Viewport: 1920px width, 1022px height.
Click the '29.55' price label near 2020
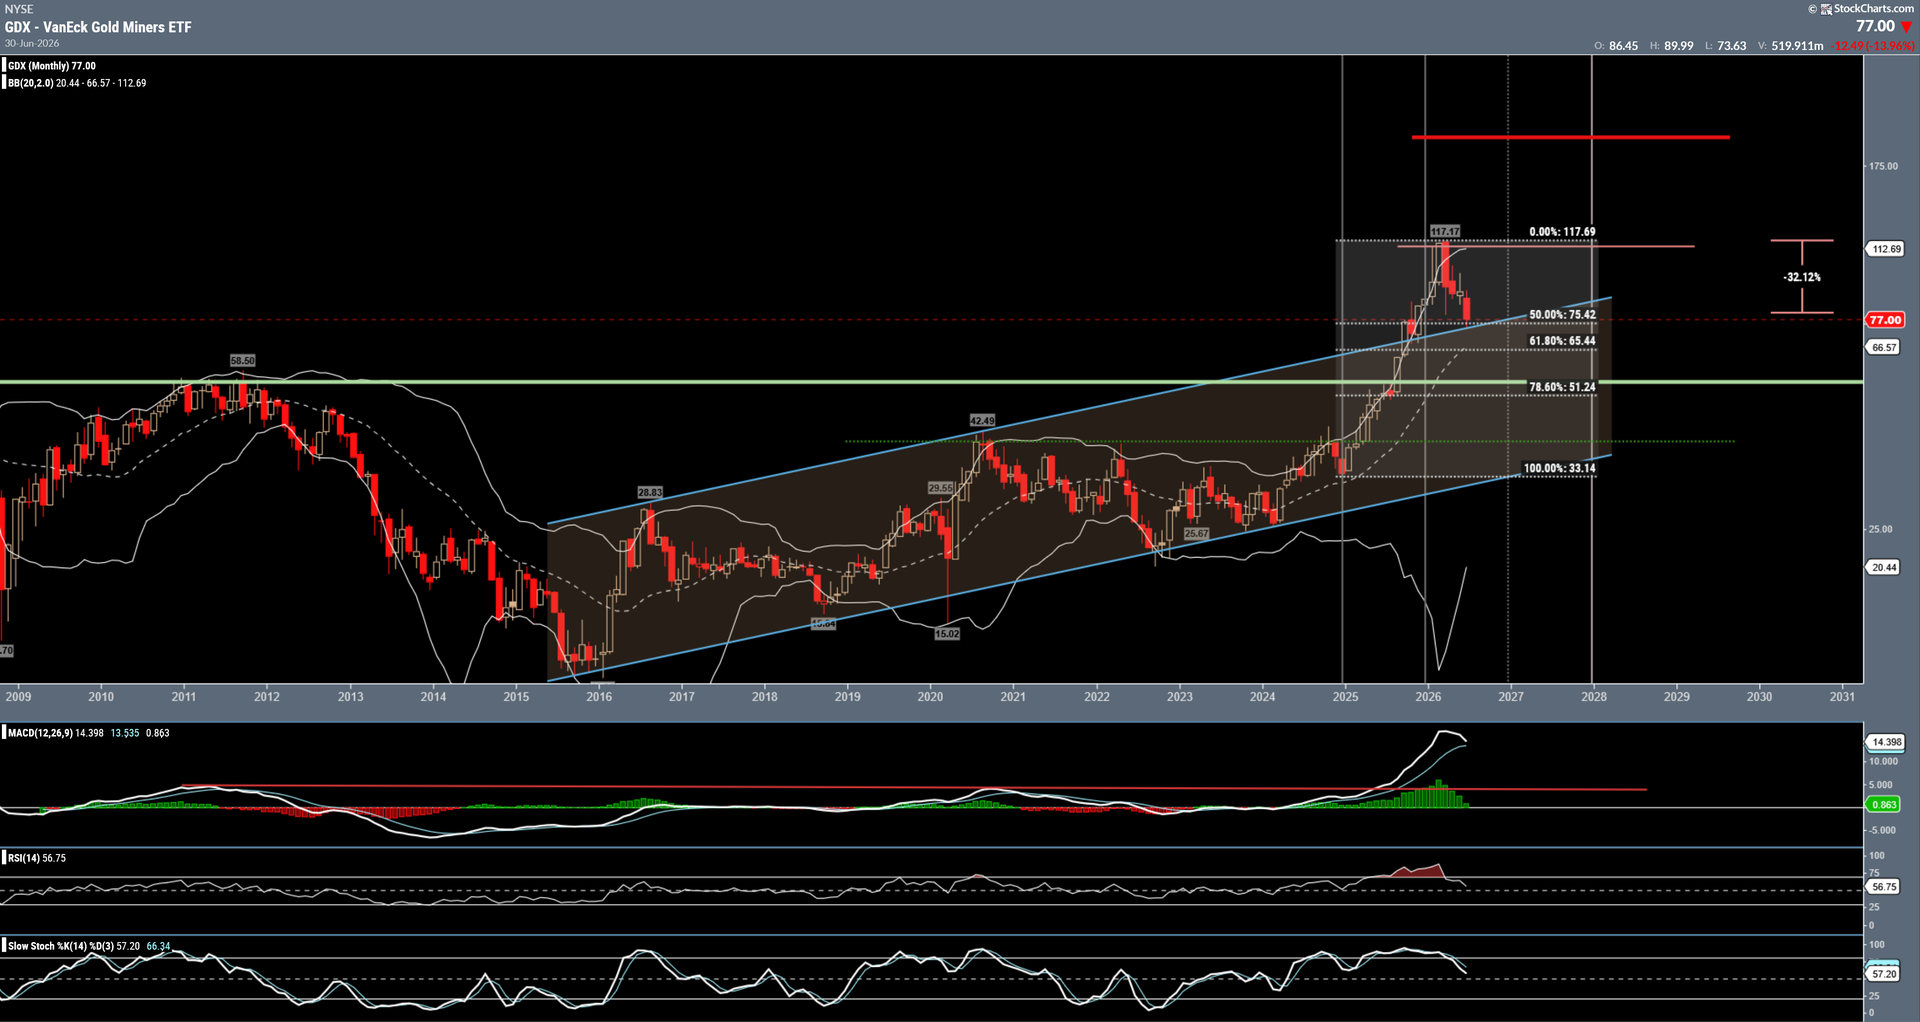coord(940,488)
